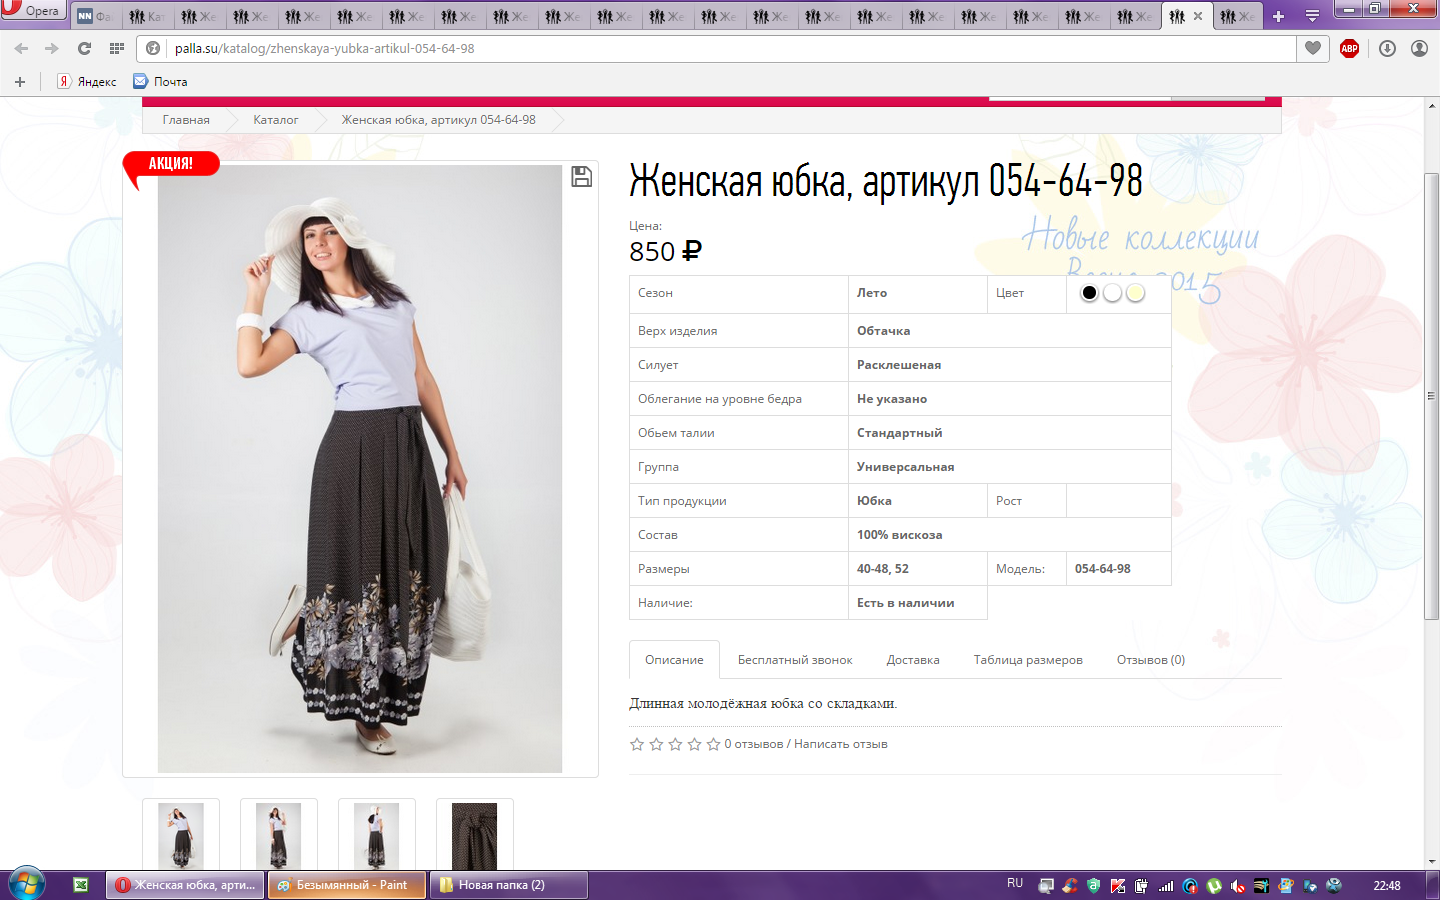Select the black color swatch

click(x=1089, y=293)
